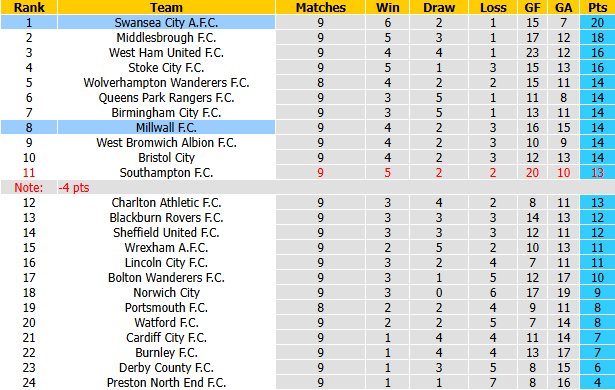Click the Win column header

[x=388, y=7]
